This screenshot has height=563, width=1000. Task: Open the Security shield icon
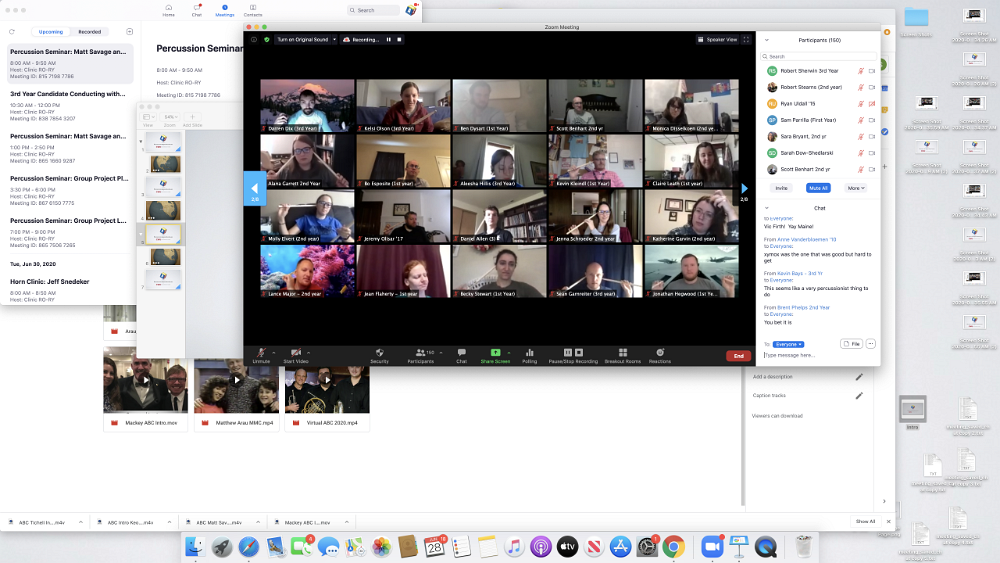point(379,352)
